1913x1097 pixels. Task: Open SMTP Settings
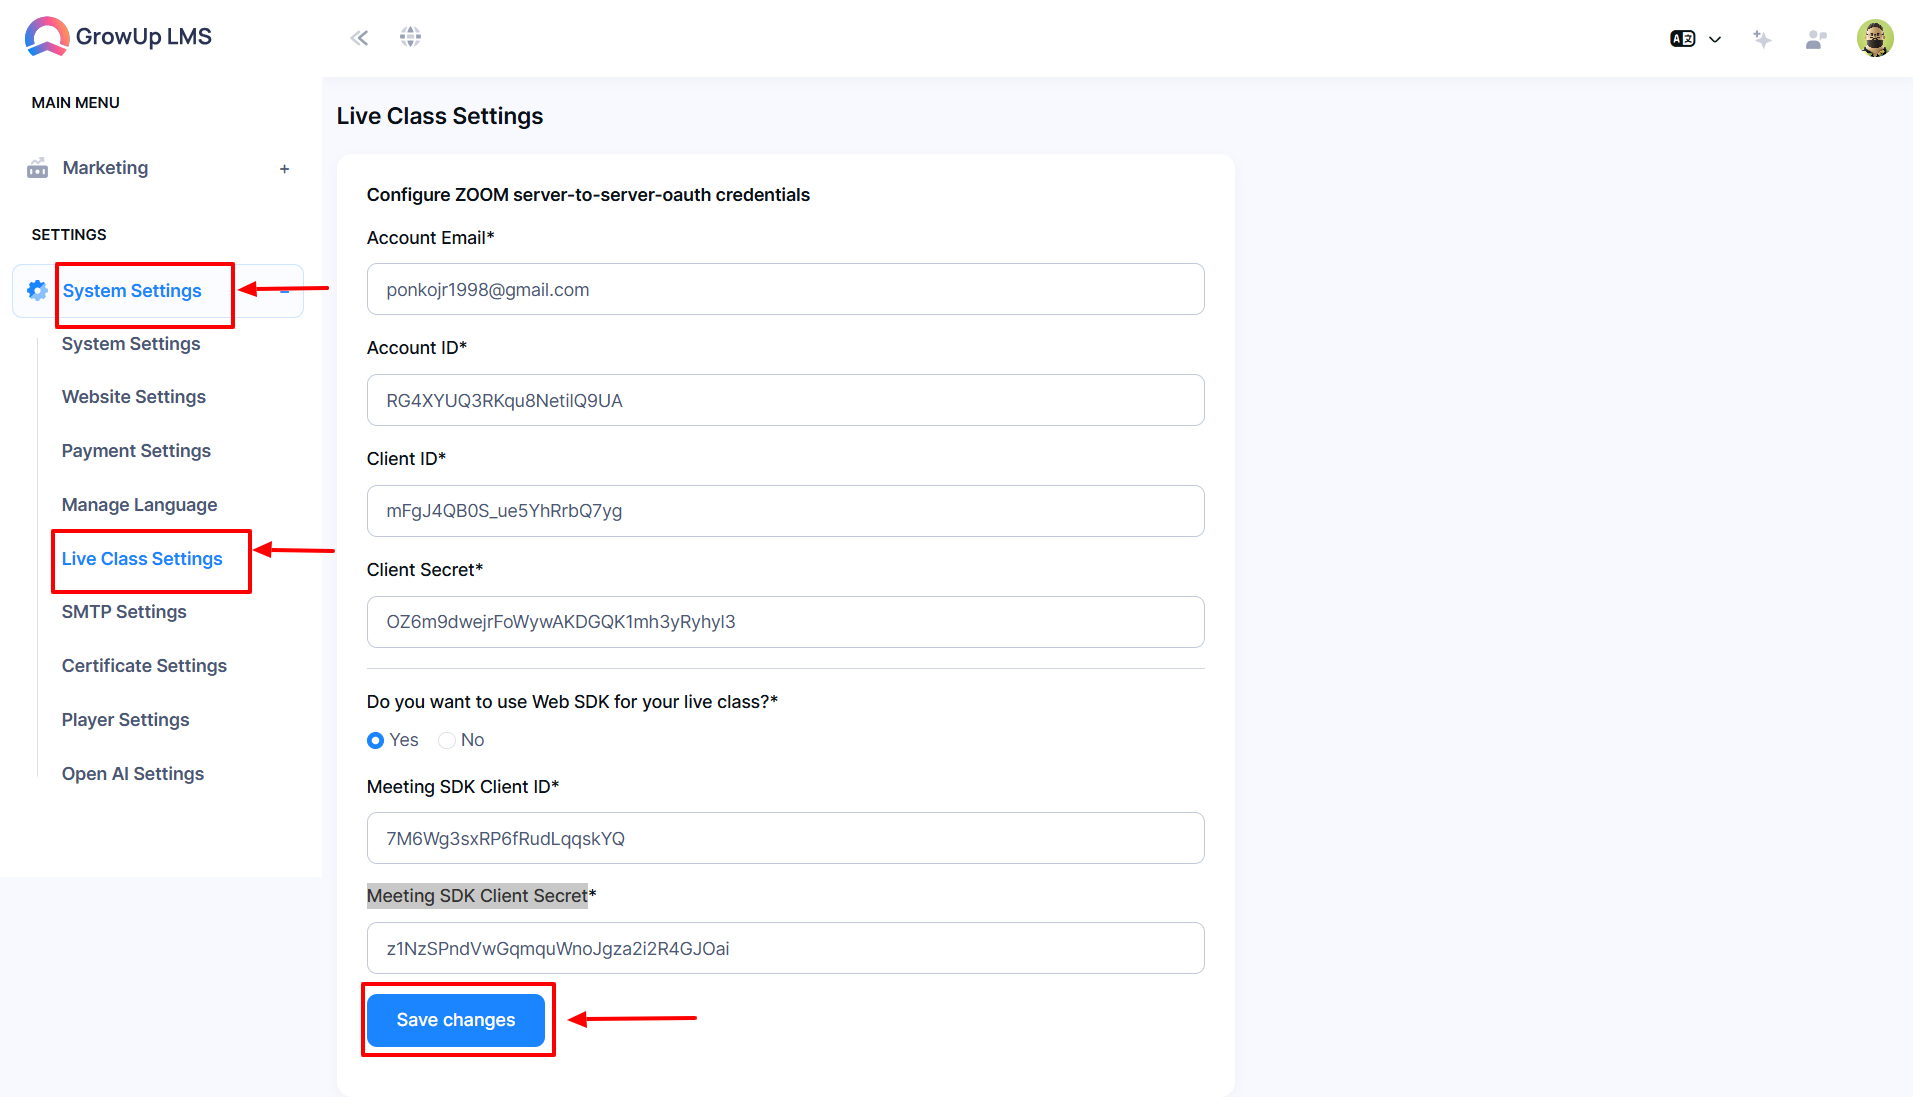[x=124, y=612]
